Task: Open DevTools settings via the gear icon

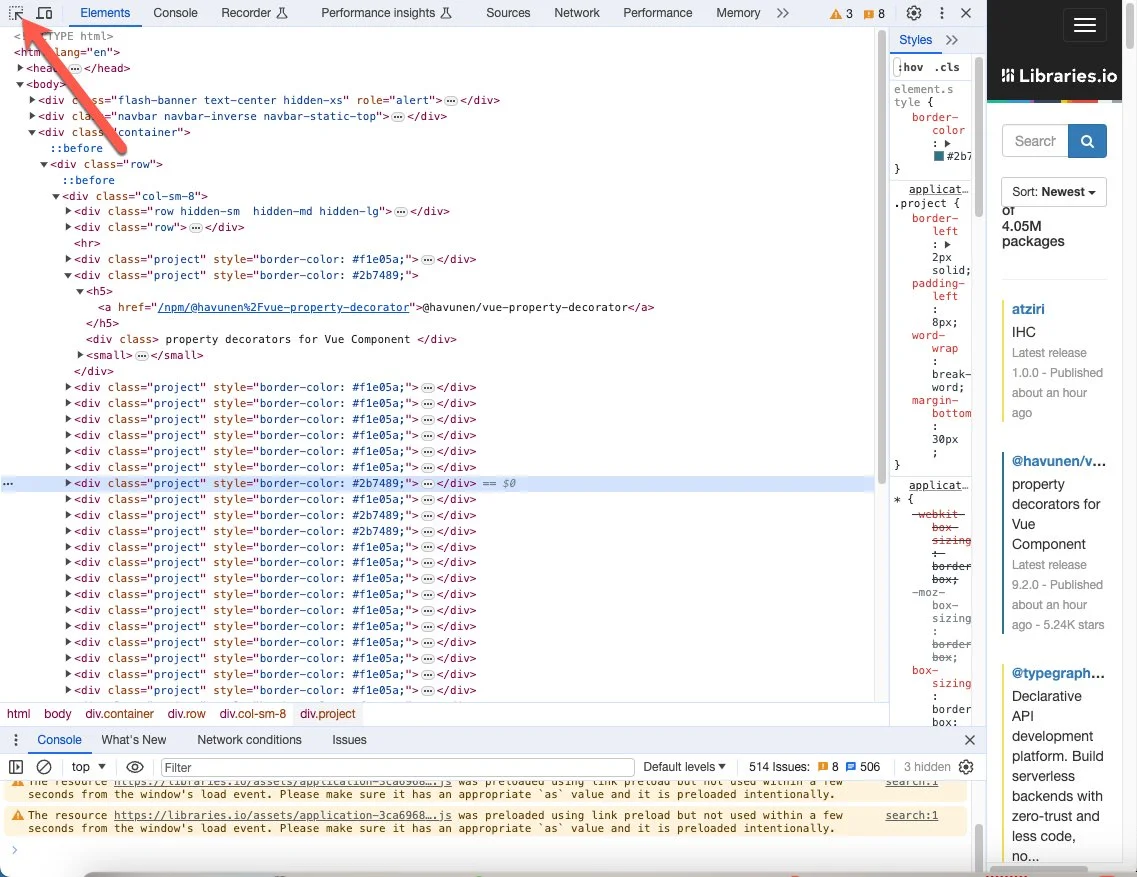Action: tap(913, 13)
